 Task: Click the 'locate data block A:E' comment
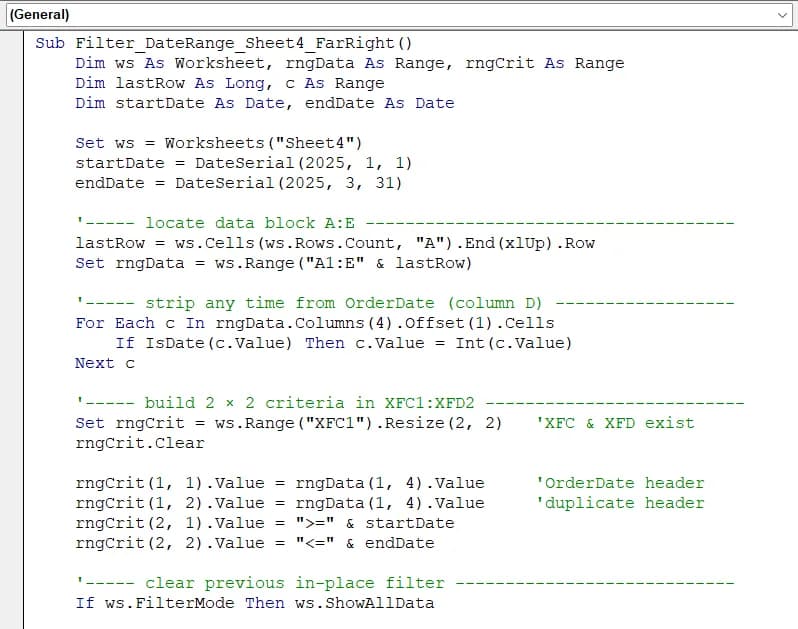(405, 223)
